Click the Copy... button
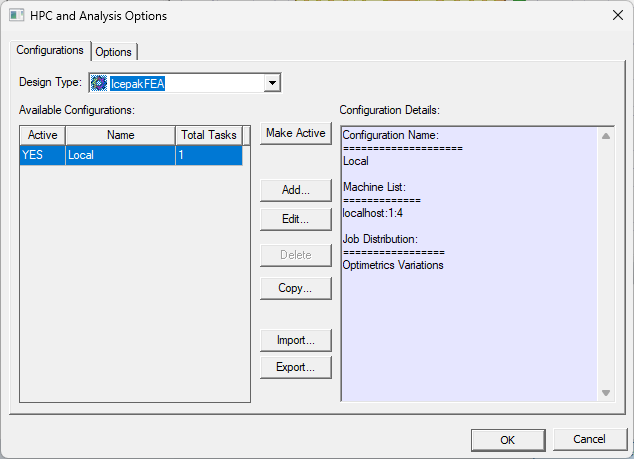 (x=296, y=288)
